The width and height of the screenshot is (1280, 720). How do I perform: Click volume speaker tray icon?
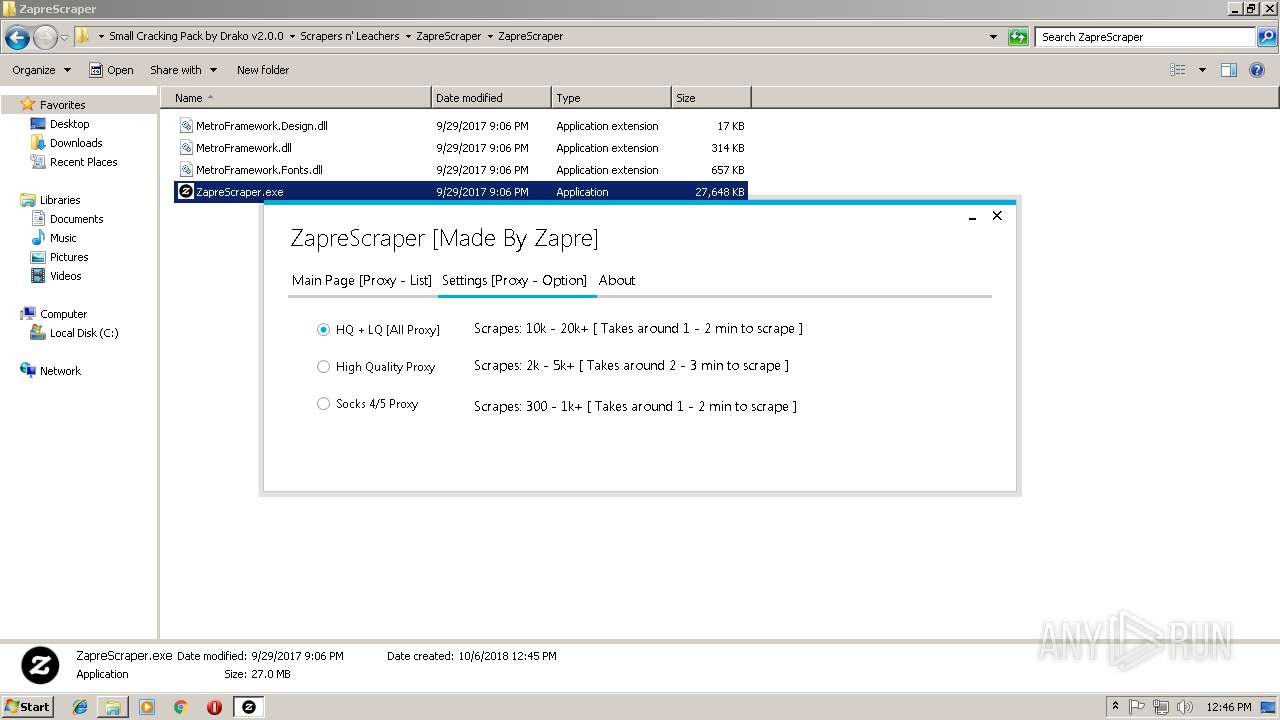(1186, 707)
